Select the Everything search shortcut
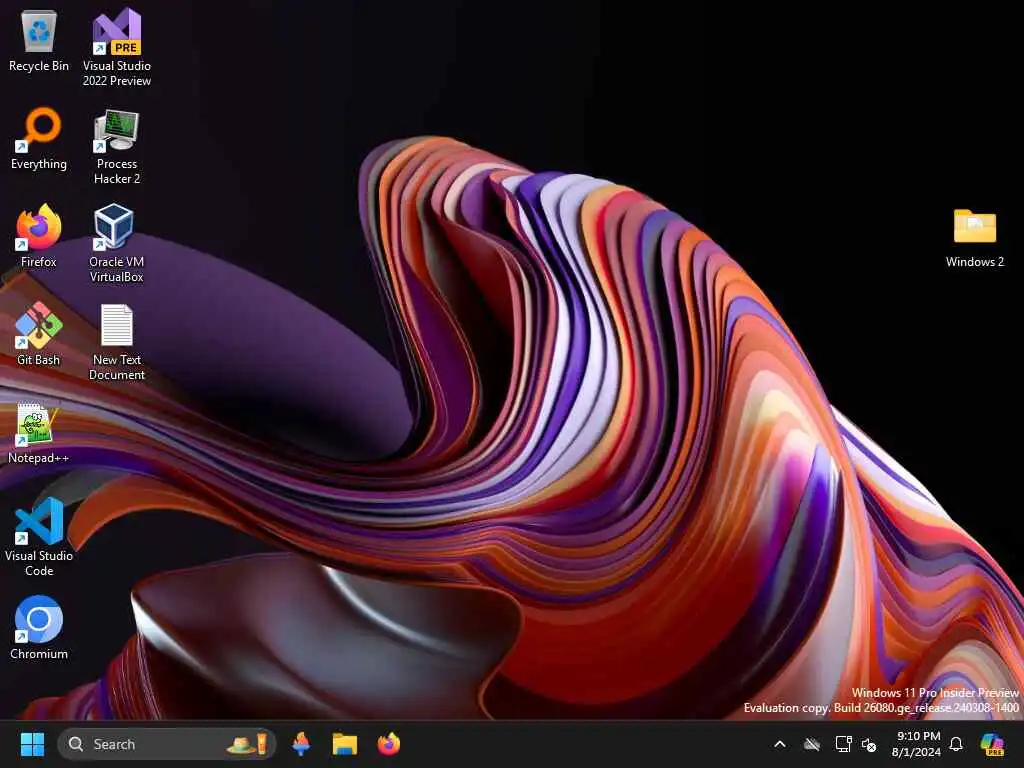The width and height of the screenshot is (1024, 768). pos(39,138)
